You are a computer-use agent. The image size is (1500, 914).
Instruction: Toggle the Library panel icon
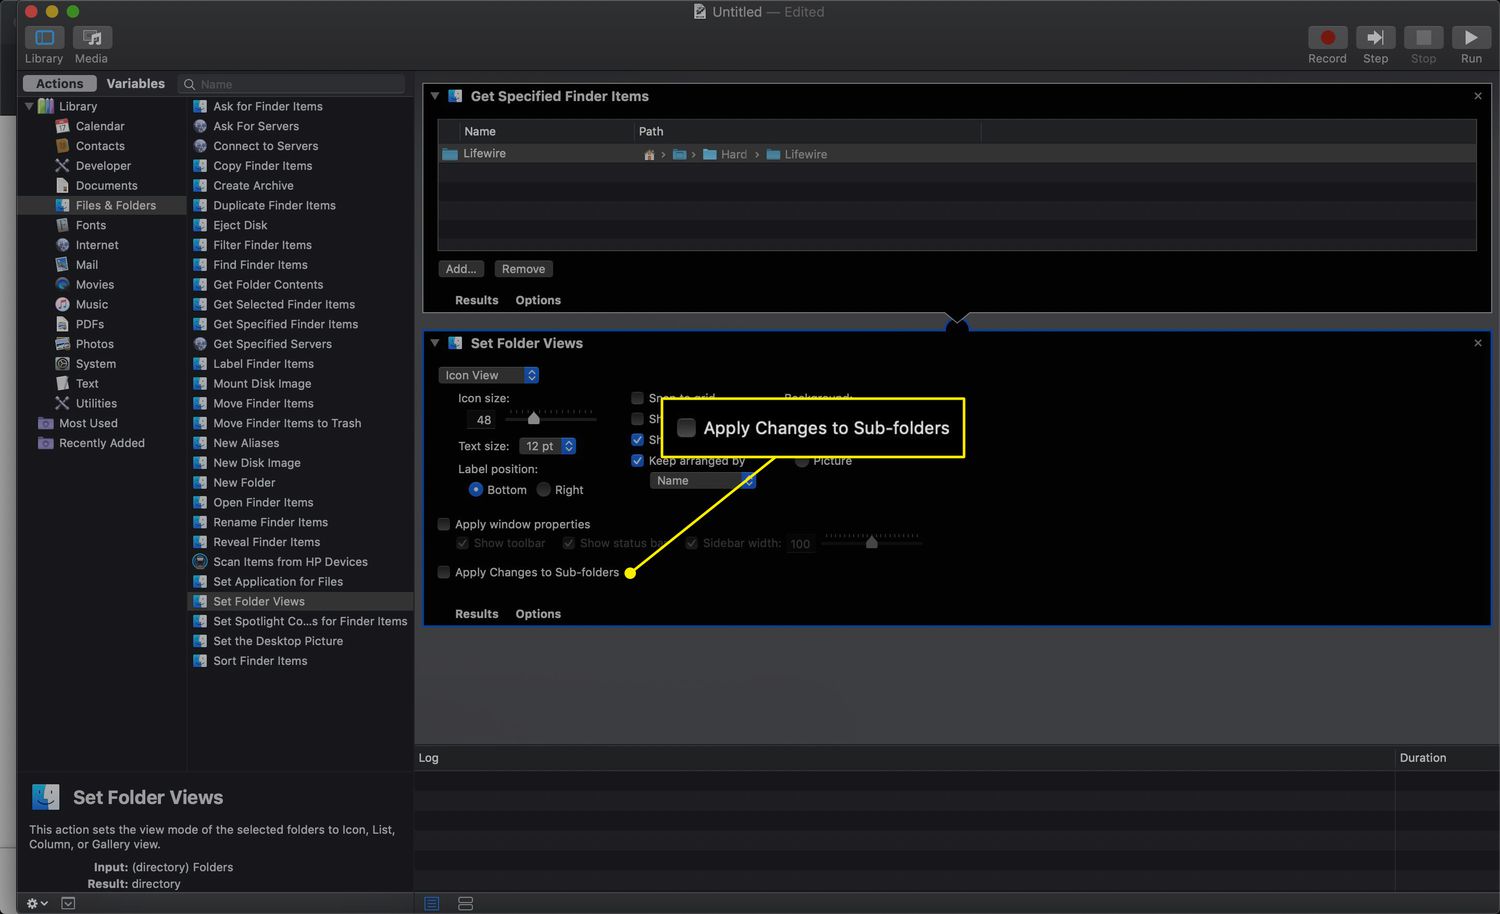pos(44,38)
